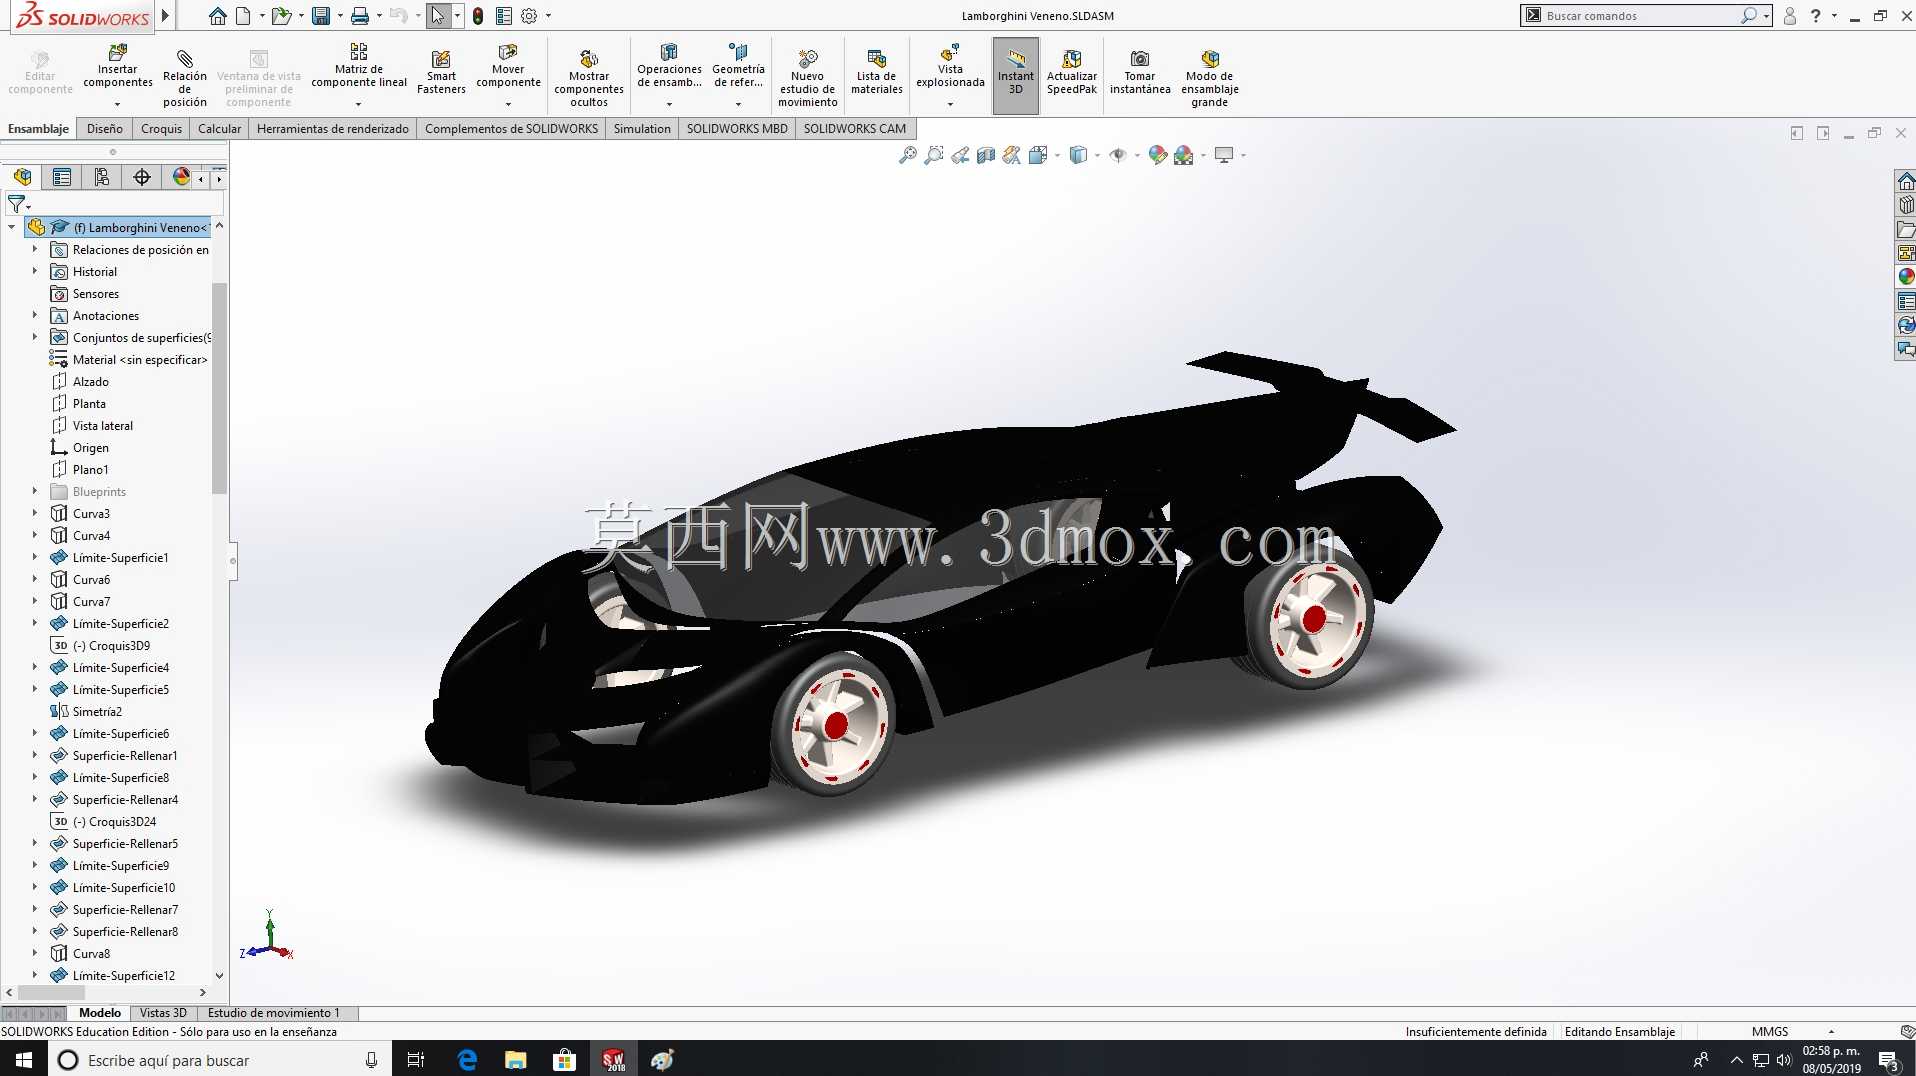The height and width of the screenshot is (1076, 1916).
Task: Click Insertar componentes tool
Action: [x=117, y=68]
